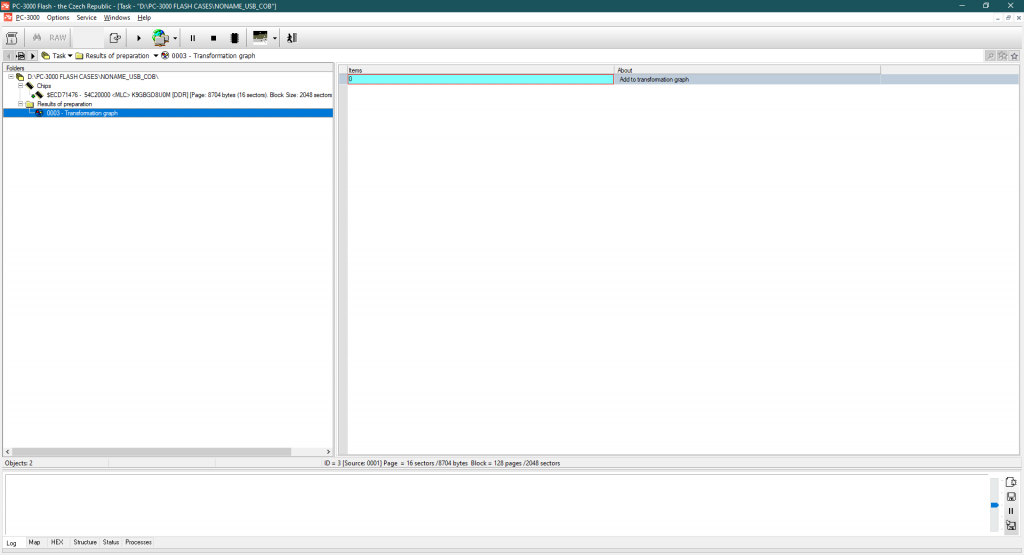Screen dimensions: 1024x555
Task: Open the dropdown arrow next to globe icon
Action: pos(176,38)
